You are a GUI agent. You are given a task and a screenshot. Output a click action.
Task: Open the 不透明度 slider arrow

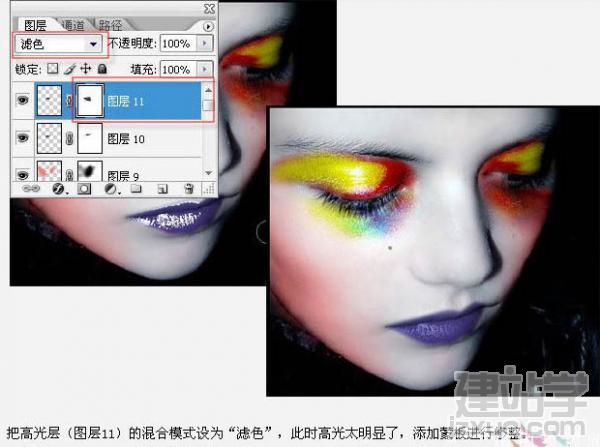pyautogui.click(x=205, y=44)
